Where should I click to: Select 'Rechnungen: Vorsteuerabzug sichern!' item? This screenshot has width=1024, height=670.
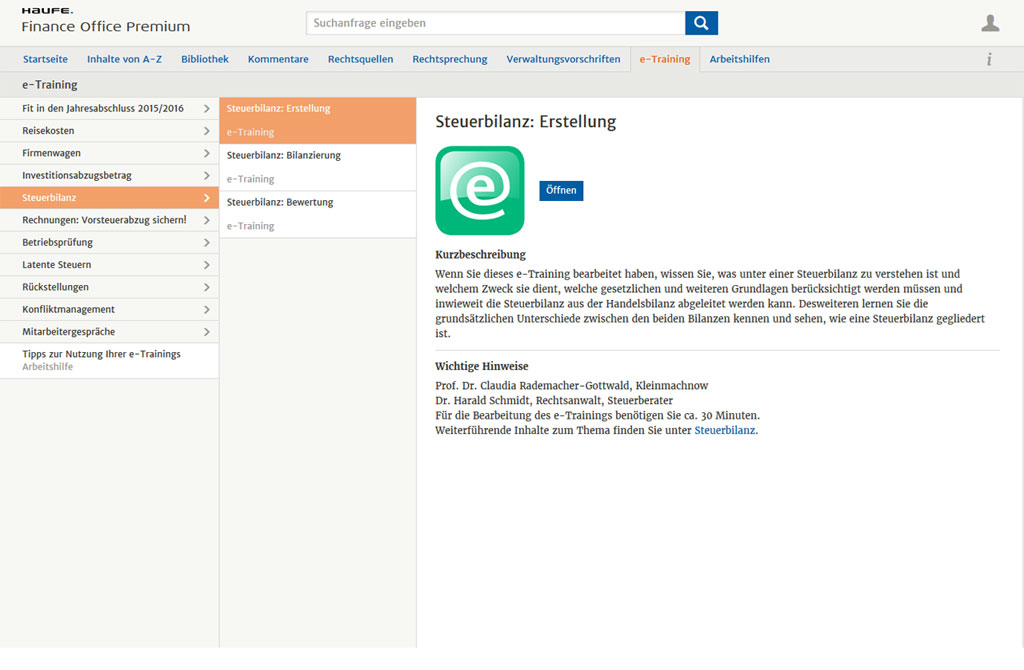(109, 220)
